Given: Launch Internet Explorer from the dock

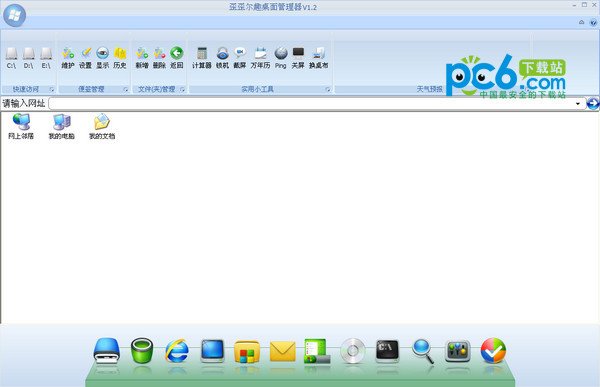Looking at the screenshot, I should pyautogui.click(x=177, y=351).
